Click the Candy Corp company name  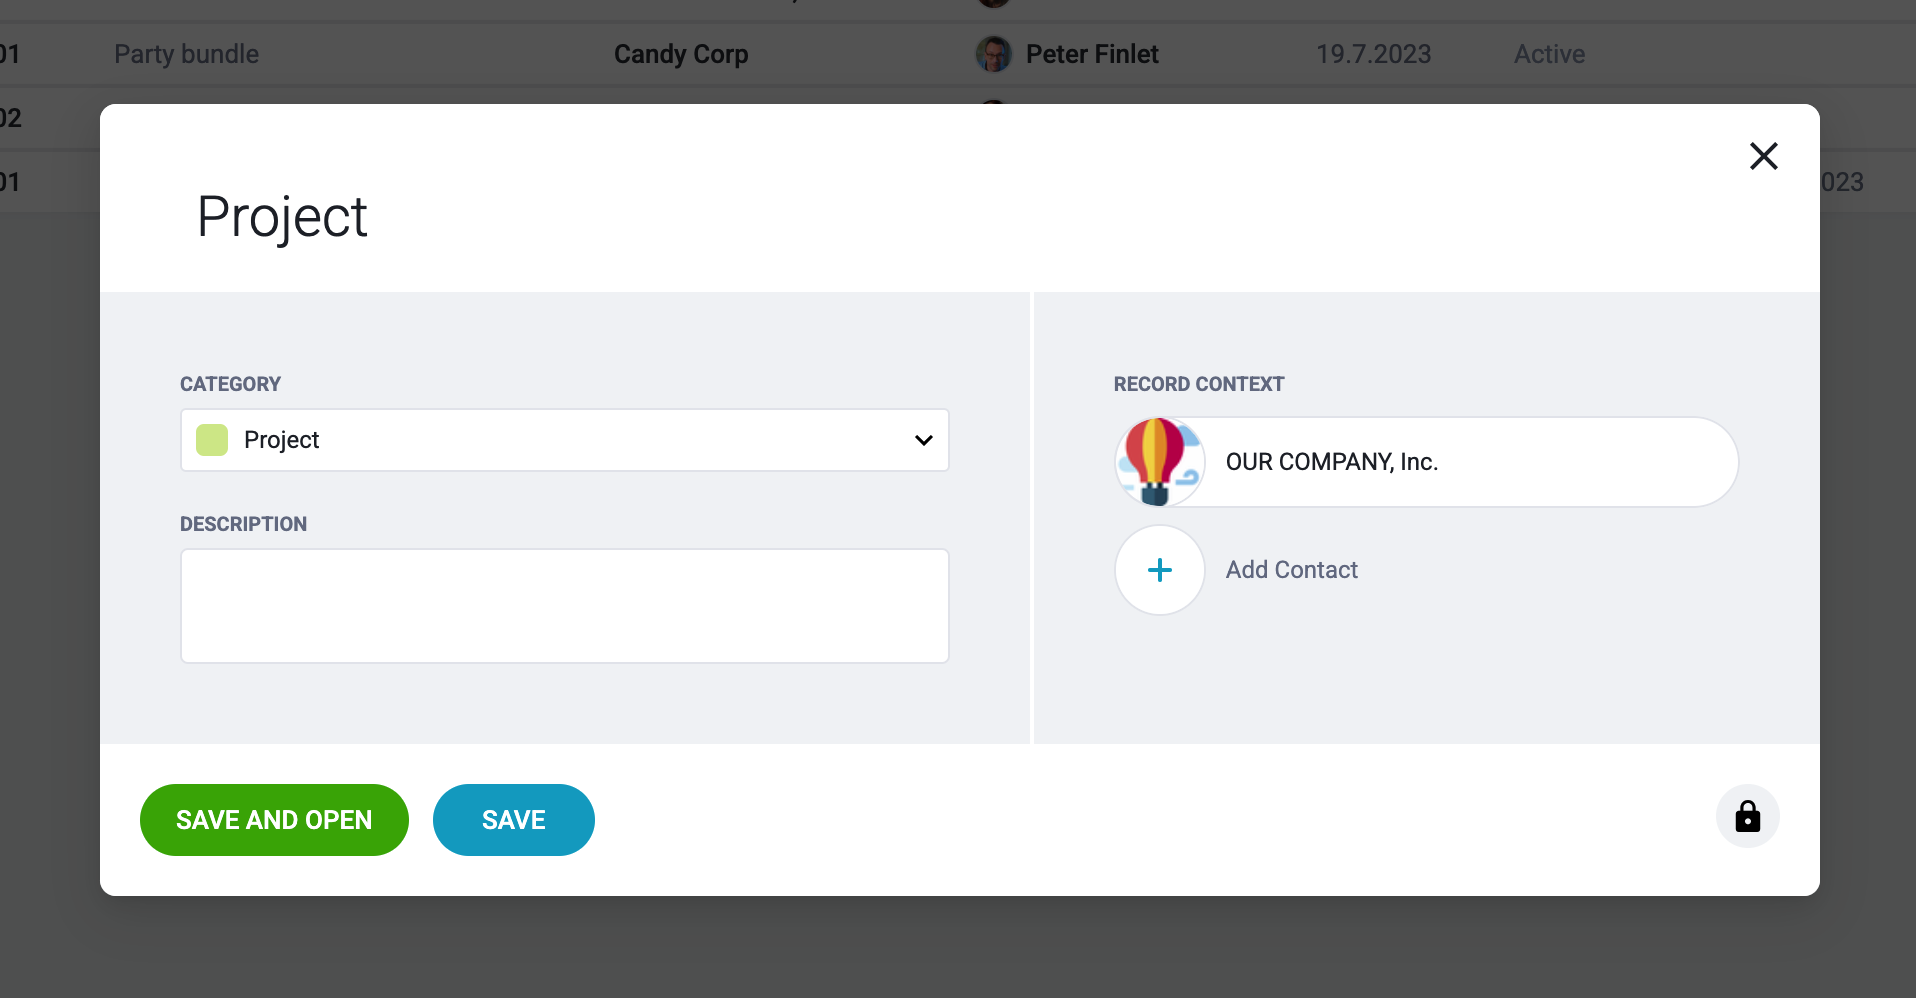(681, 54)
